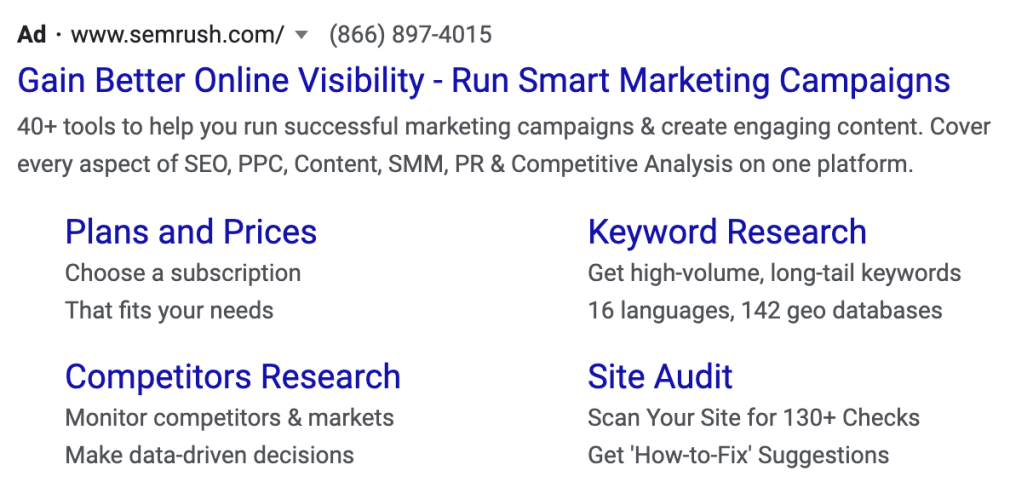
Task: Select the '40+ tools to help you' description line
Action: tap(504, 127)
